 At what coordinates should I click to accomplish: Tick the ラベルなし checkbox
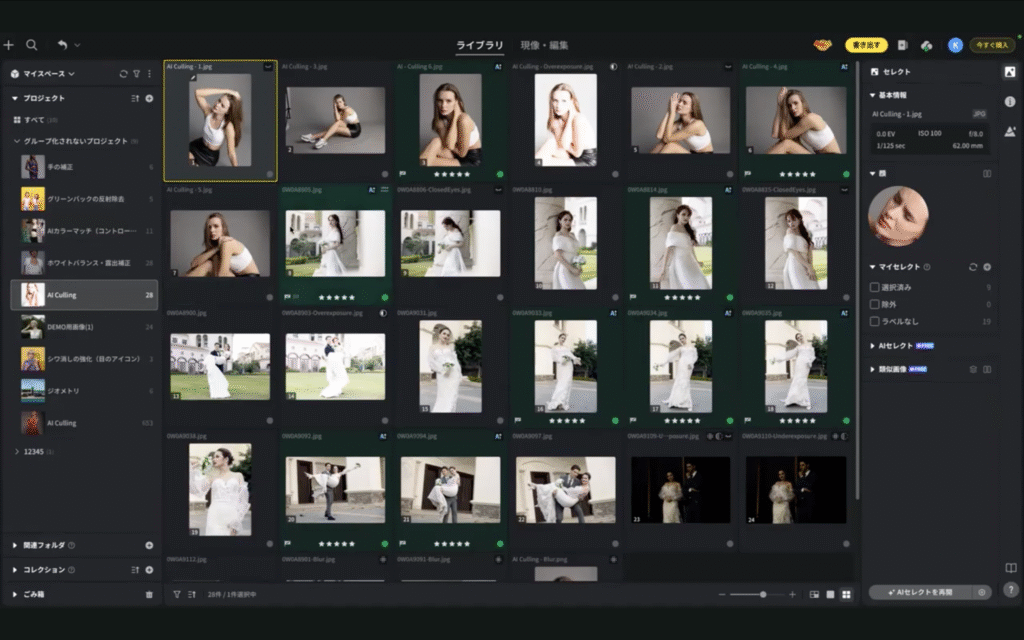[x=875, y=321]
